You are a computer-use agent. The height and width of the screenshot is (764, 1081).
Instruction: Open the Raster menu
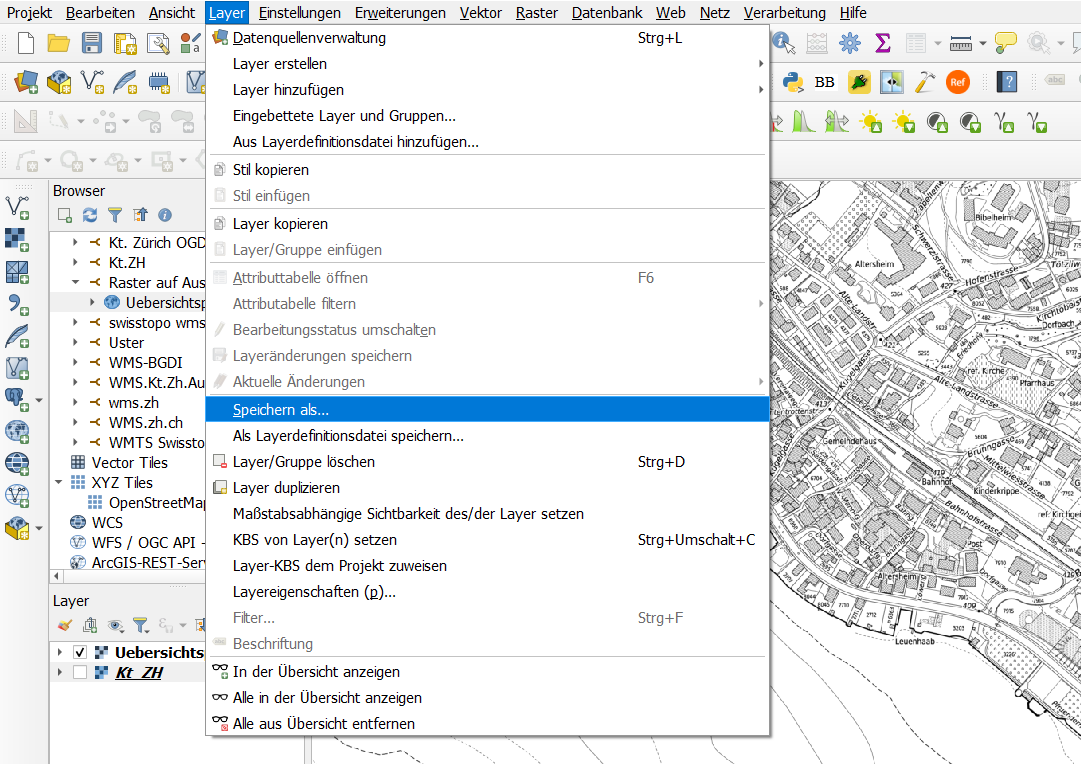coord(537,13)
